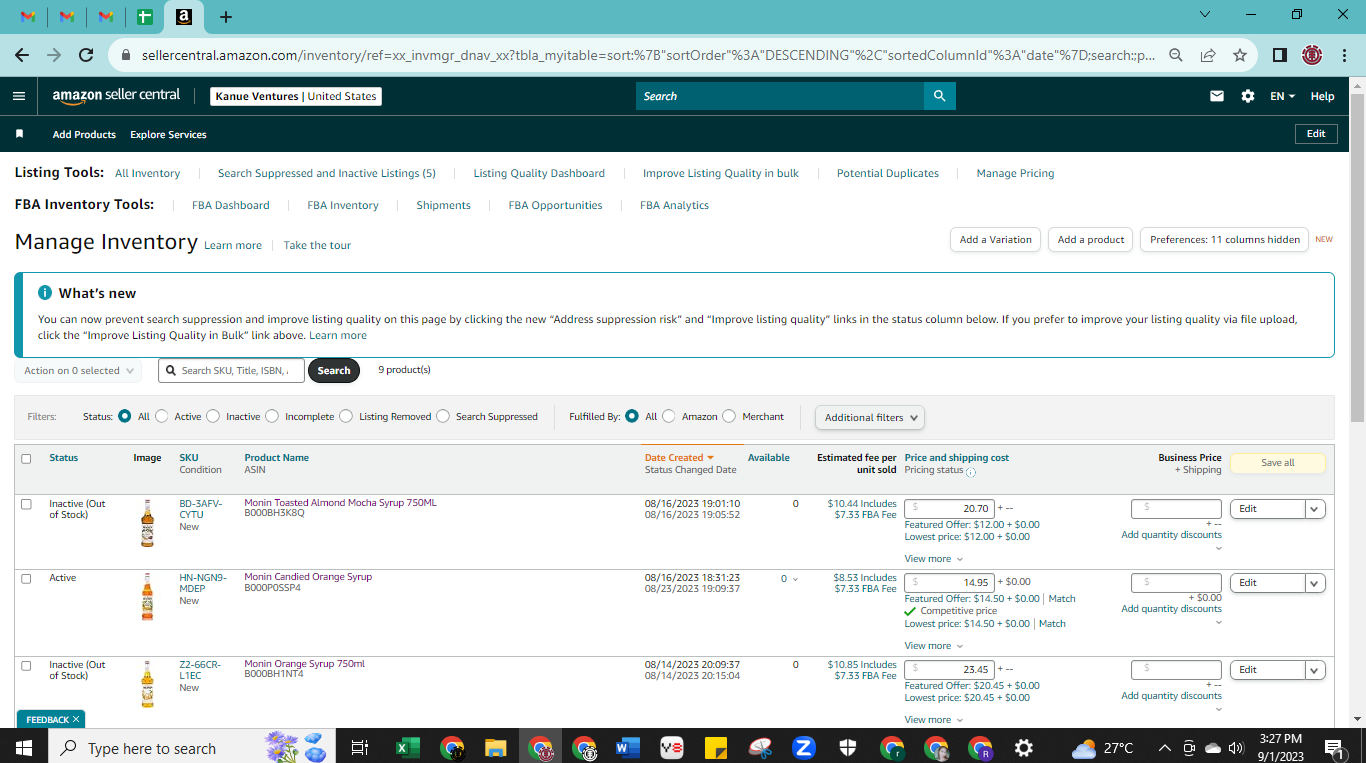
Task: Toggle the browser side panel icon
Action: [1279, 55]
